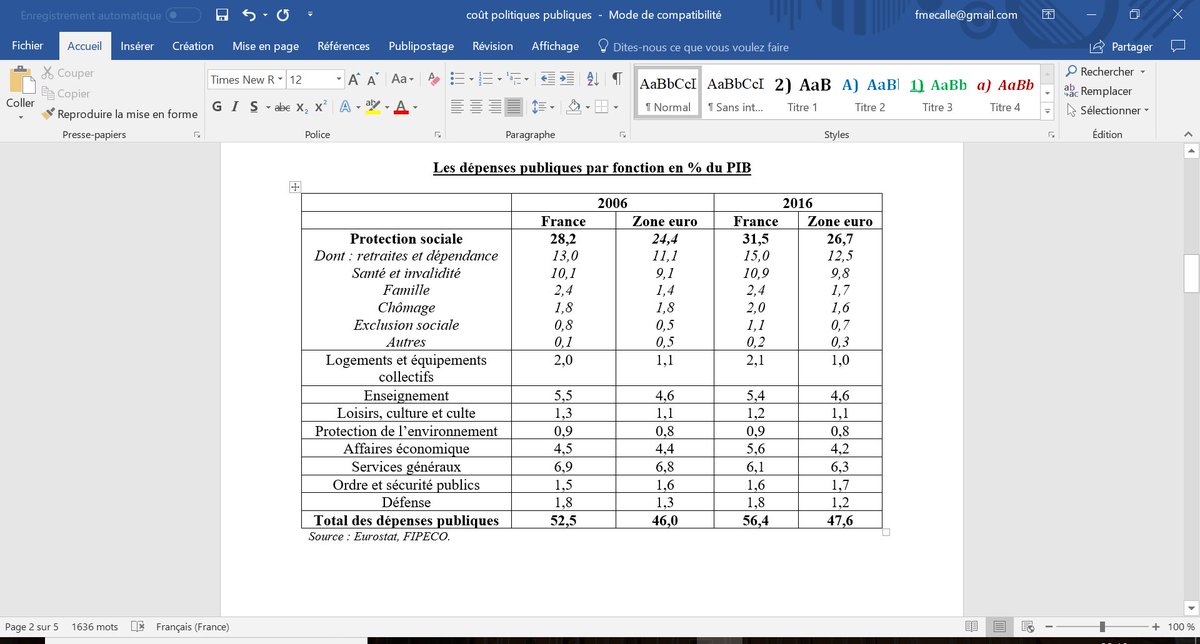Toggle Enregistrement automatique switch

coord(182,15)
